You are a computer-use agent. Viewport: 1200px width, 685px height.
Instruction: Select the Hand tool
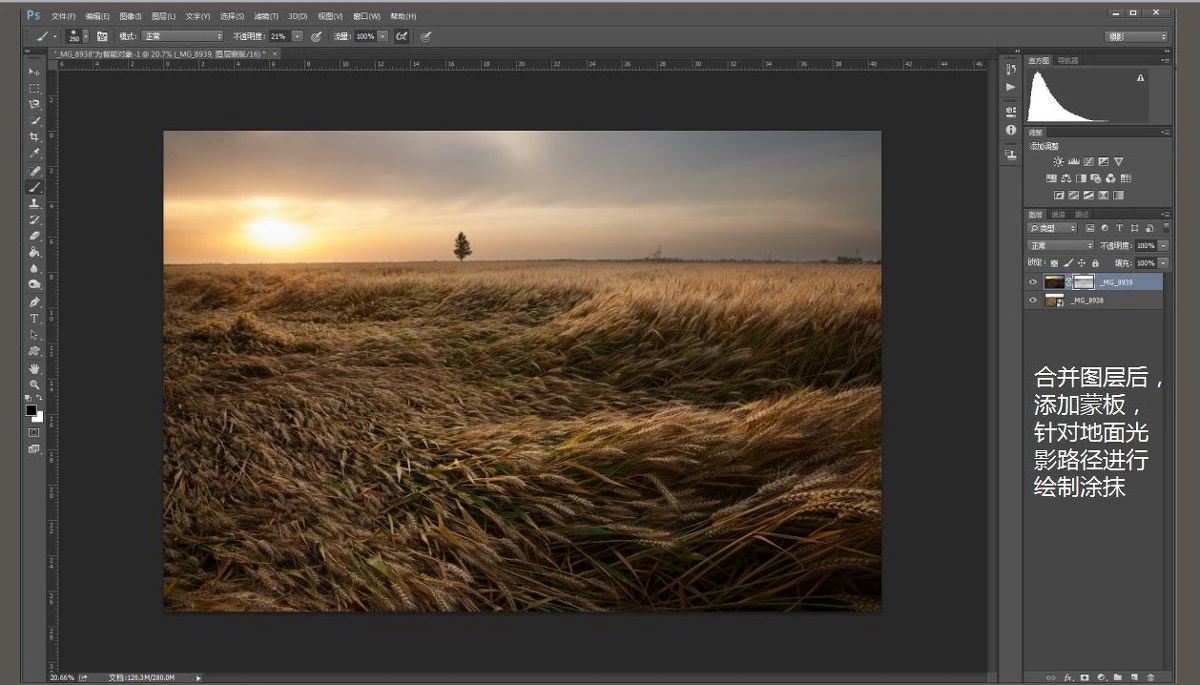[x=34, y=368]
